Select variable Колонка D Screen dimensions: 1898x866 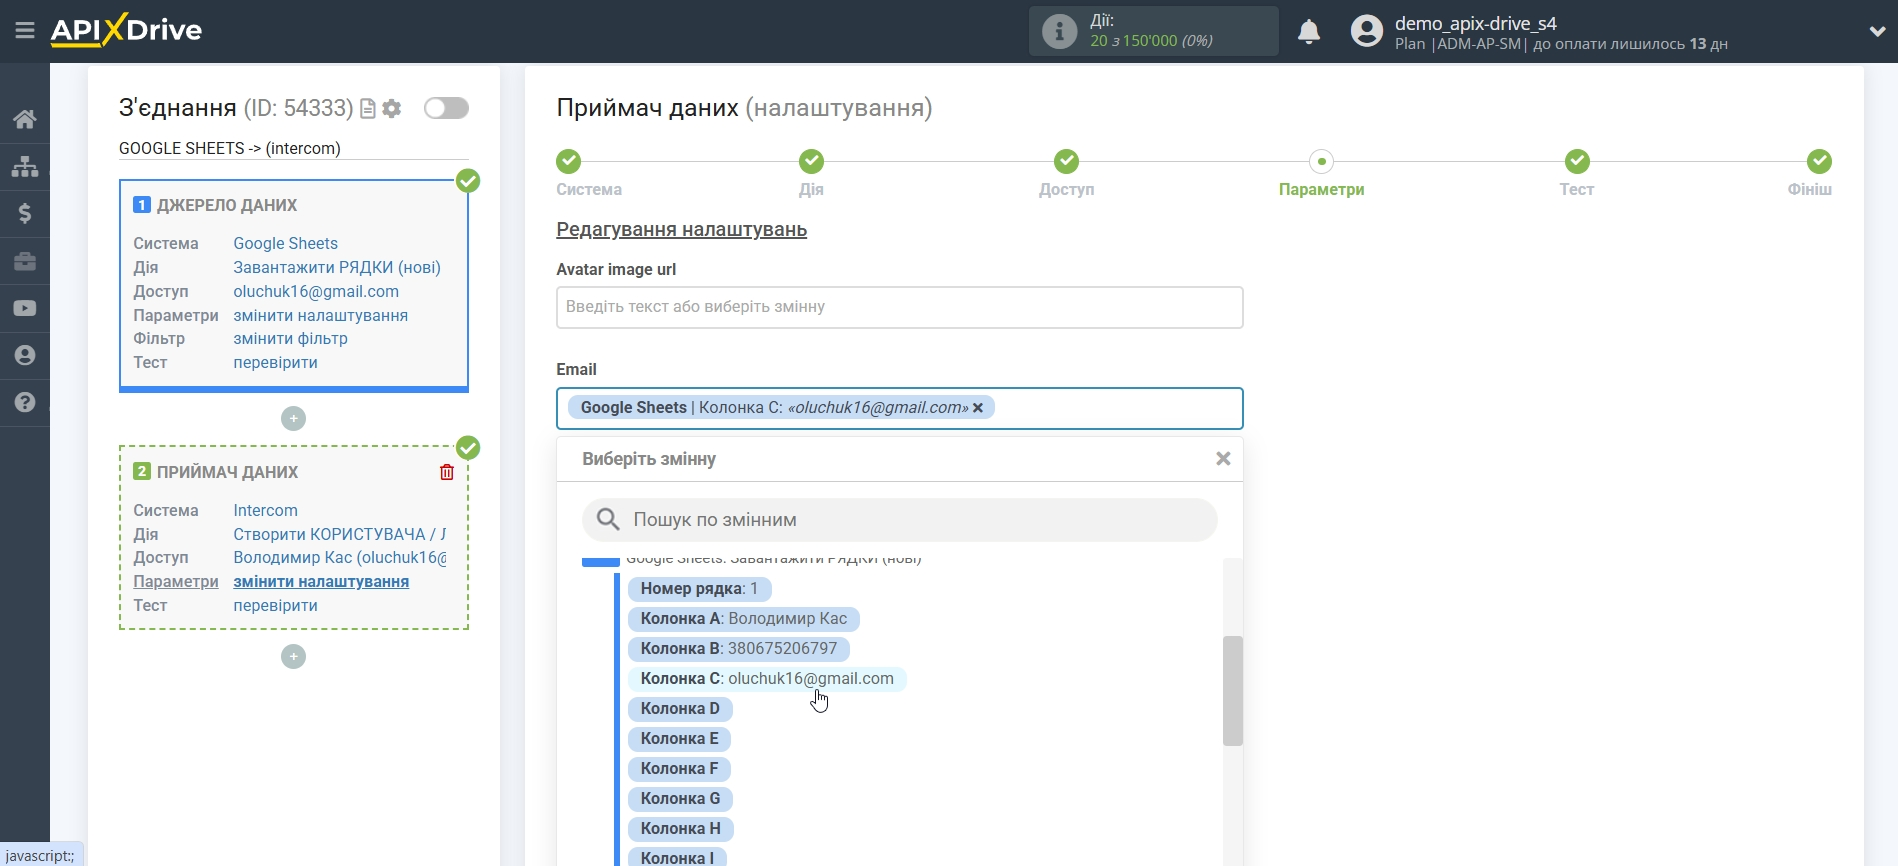680,709
